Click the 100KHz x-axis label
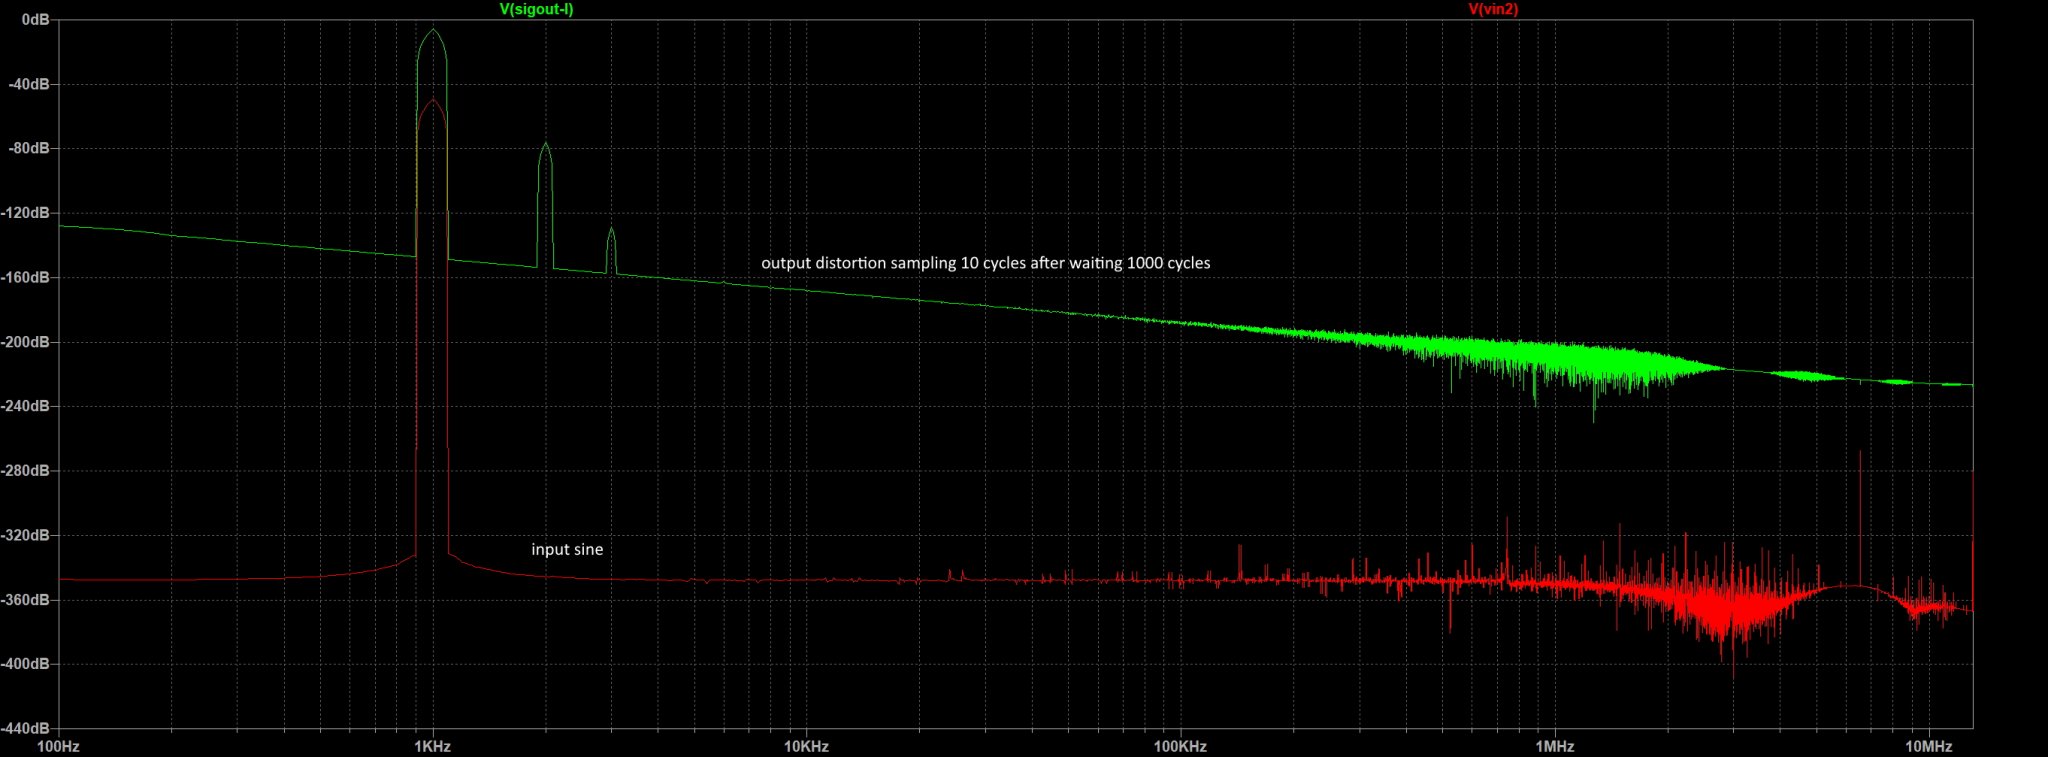 click(x=1180, y=746)
